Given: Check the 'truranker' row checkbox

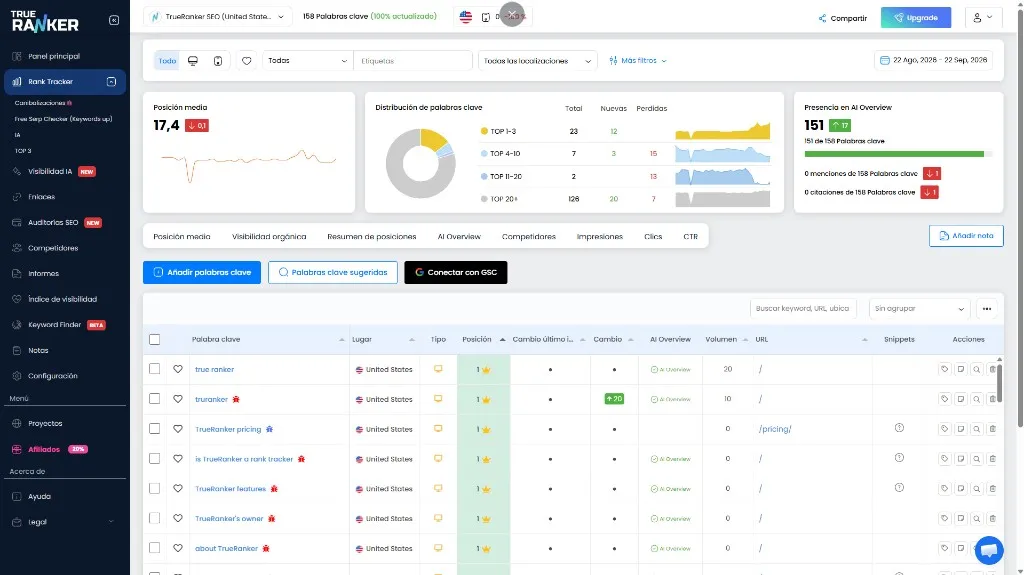Looking at the screenshot, I should [155, 399].
